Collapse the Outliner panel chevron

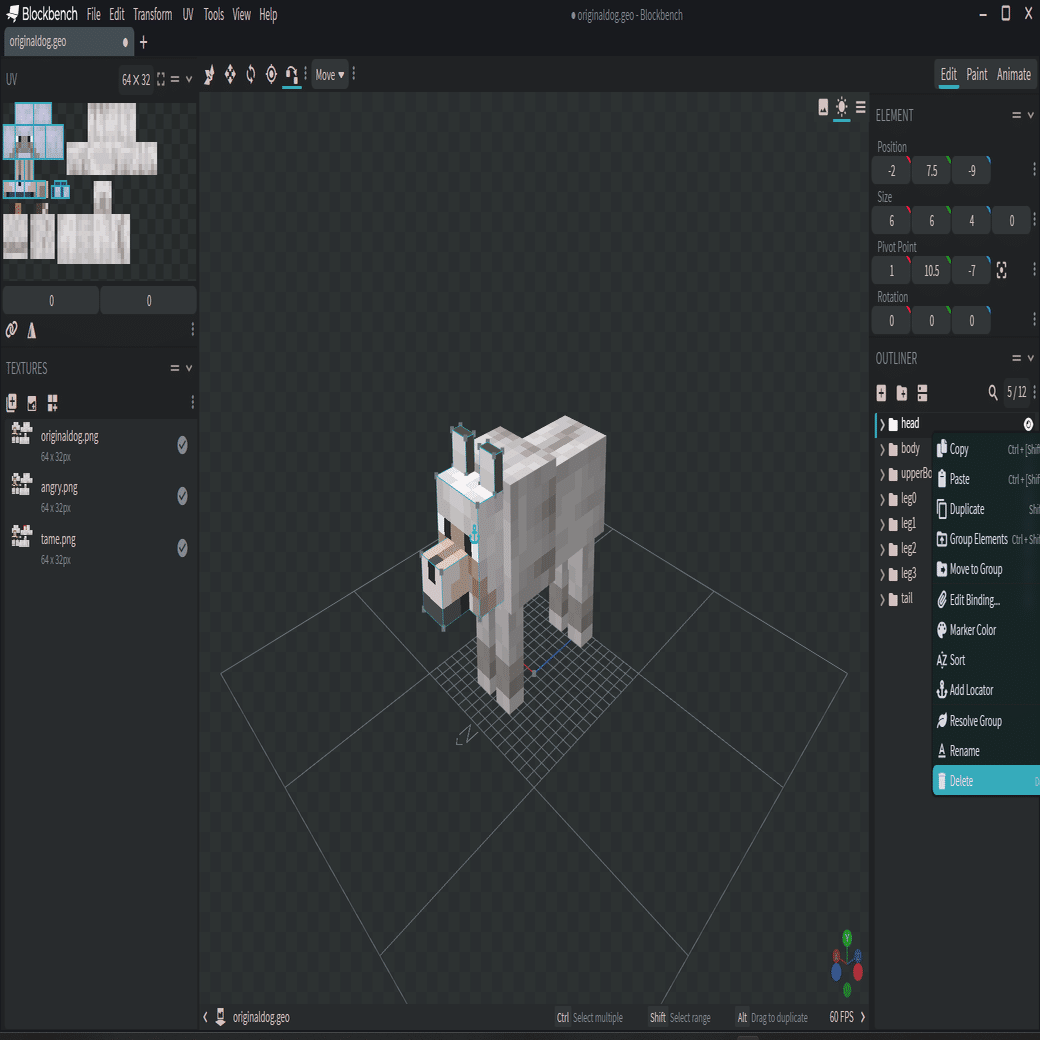coord(1031,358)
